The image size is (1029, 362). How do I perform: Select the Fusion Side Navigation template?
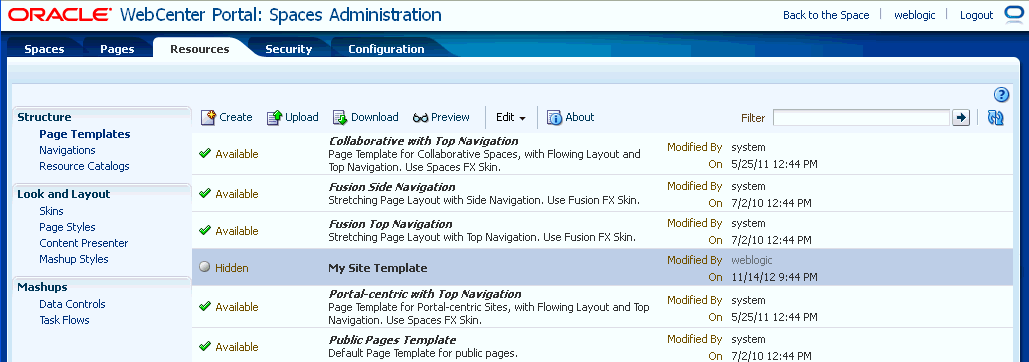coord(392,187)
